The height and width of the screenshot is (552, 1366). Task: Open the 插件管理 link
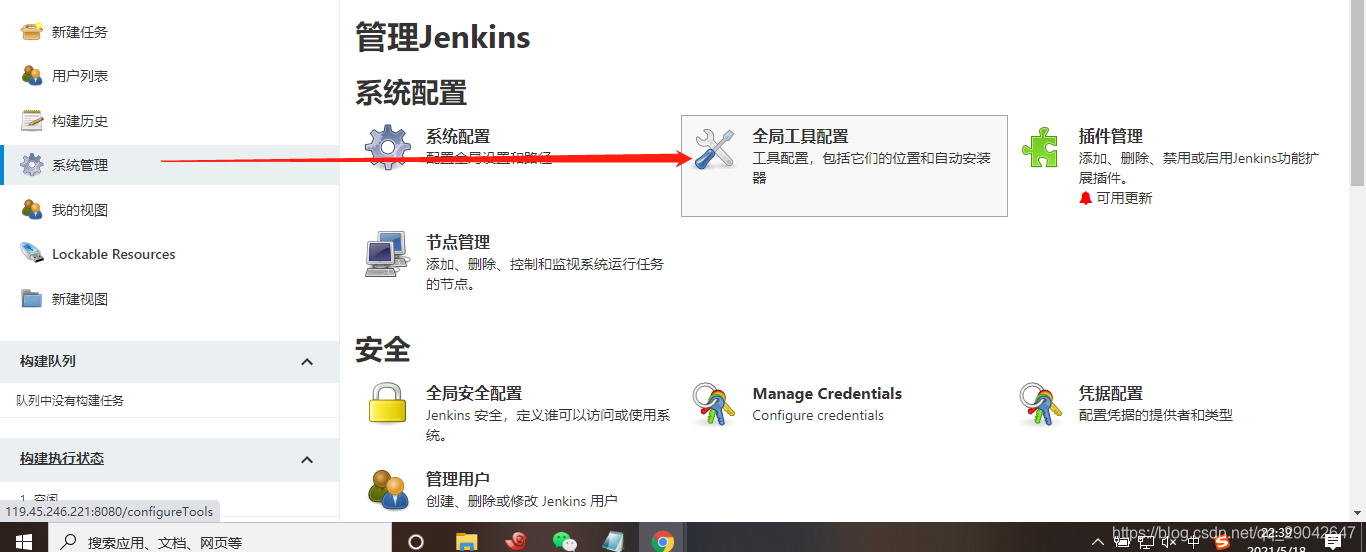pyautogui.click(x=1111, y=136)
